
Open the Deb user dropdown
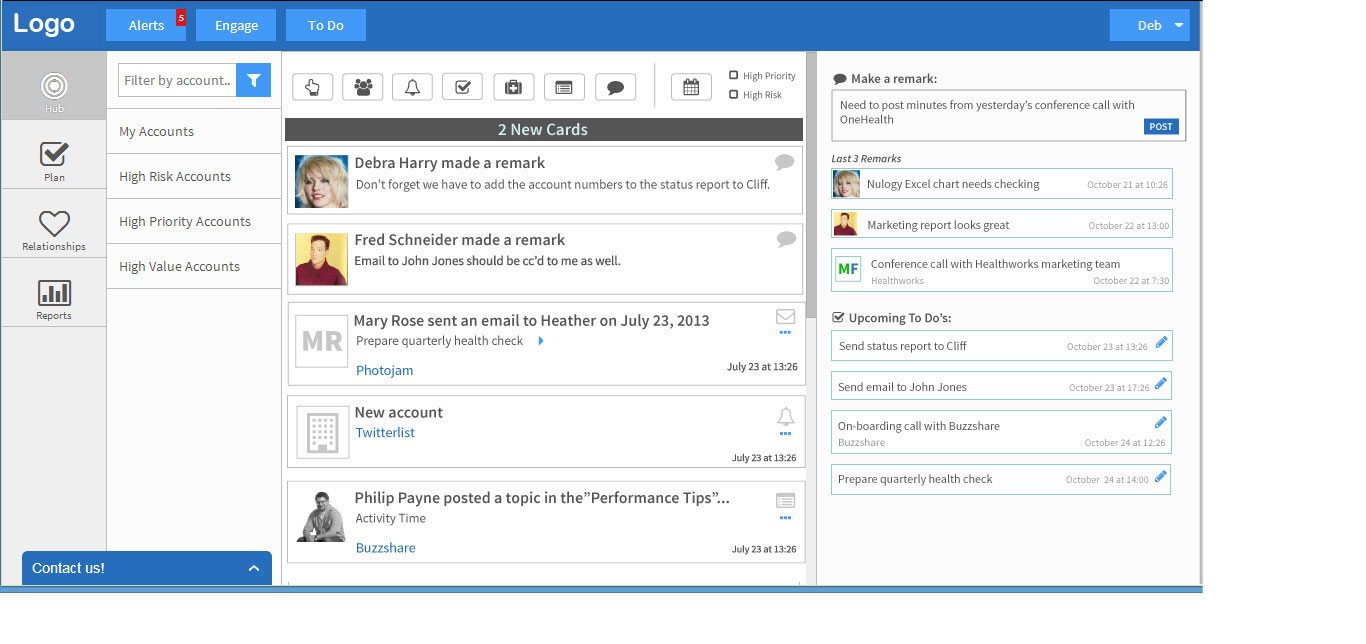1149,25
